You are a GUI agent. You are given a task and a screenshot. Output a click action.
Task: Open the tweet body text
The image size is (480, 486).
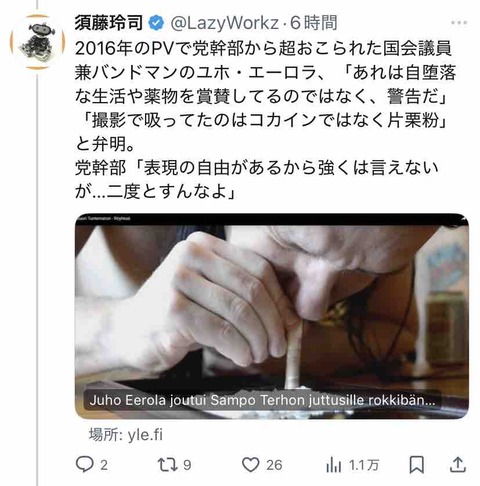(265, 120)
